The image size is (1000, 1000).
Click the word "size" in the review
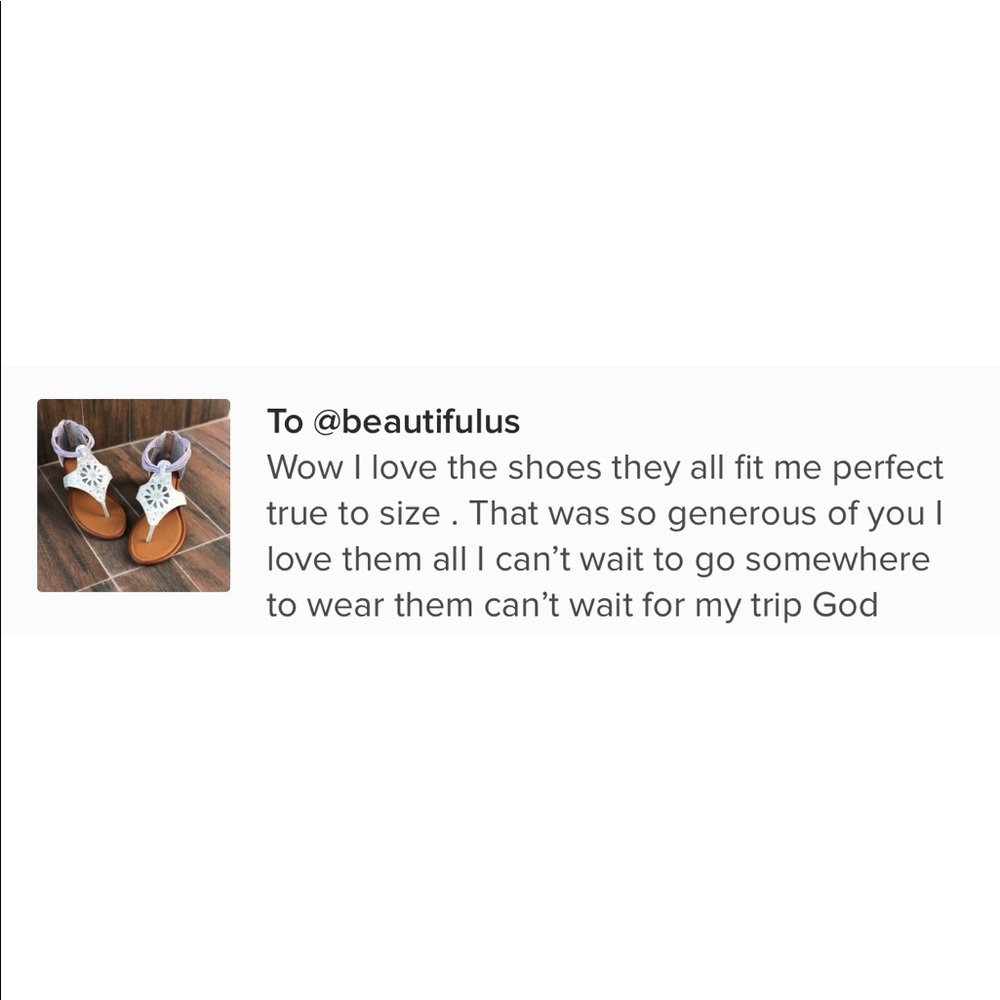coord(410,514)
